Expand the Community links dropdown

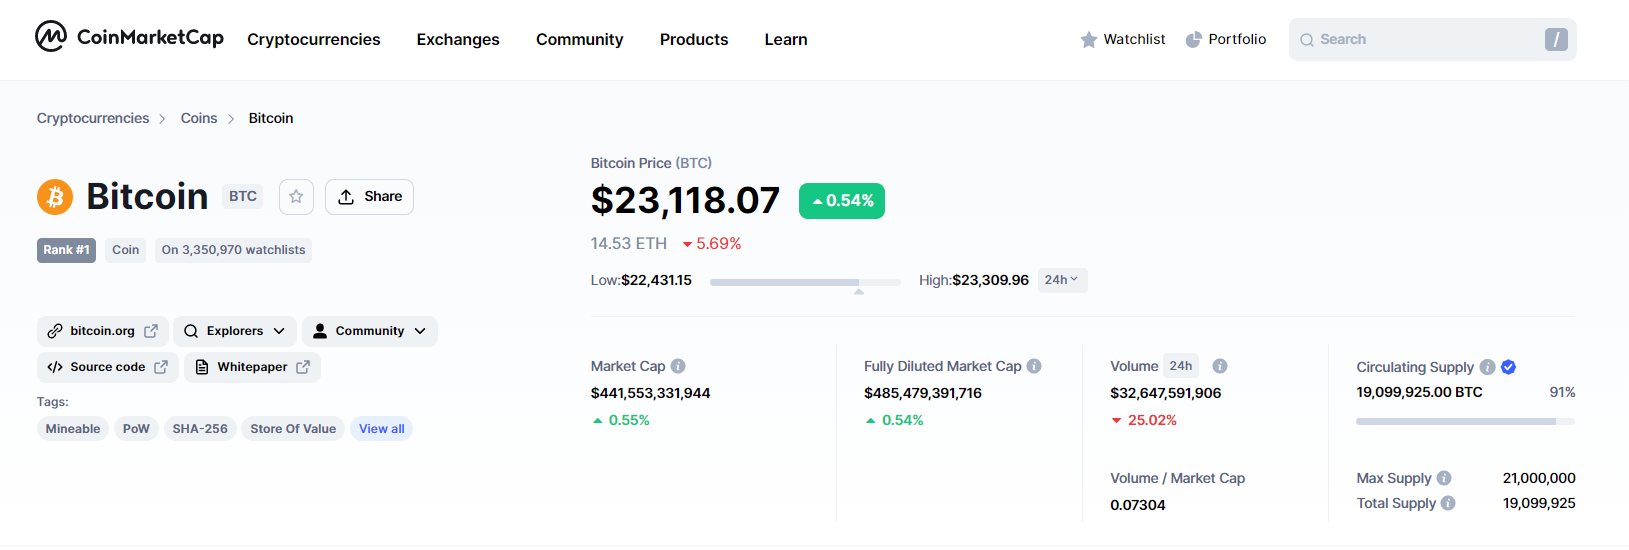point(370,331)
